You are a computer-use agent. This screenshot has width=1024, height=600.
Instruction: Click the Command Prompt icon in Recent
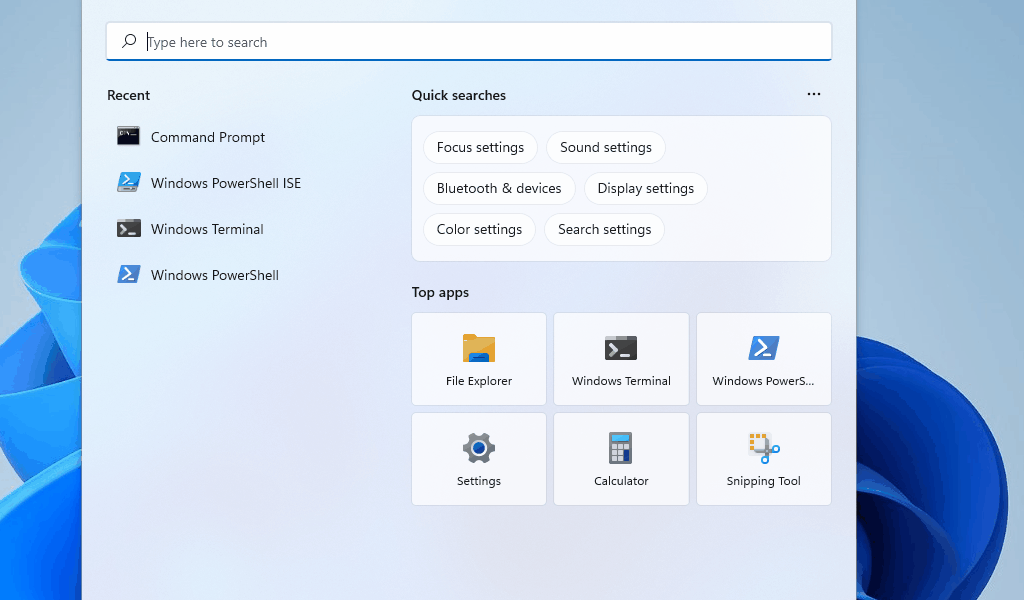pyautogui.click(x=129, y=136)
